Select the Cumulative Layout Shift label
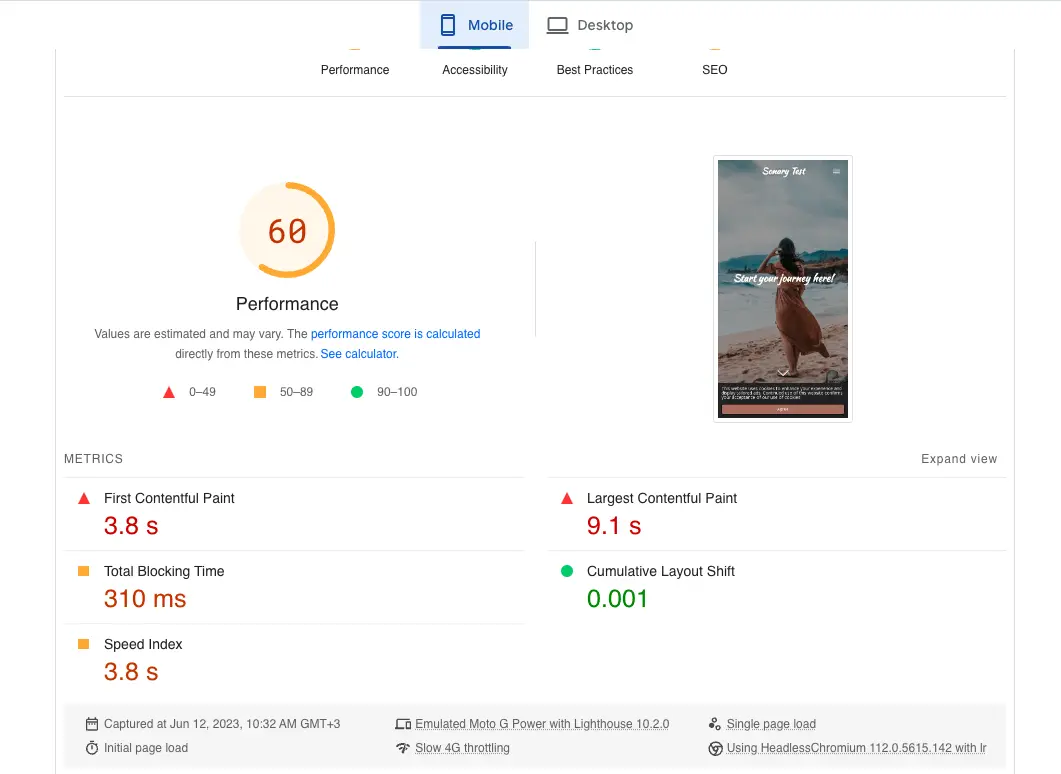This screenshot has width=1061, height=774. (660, 571)
